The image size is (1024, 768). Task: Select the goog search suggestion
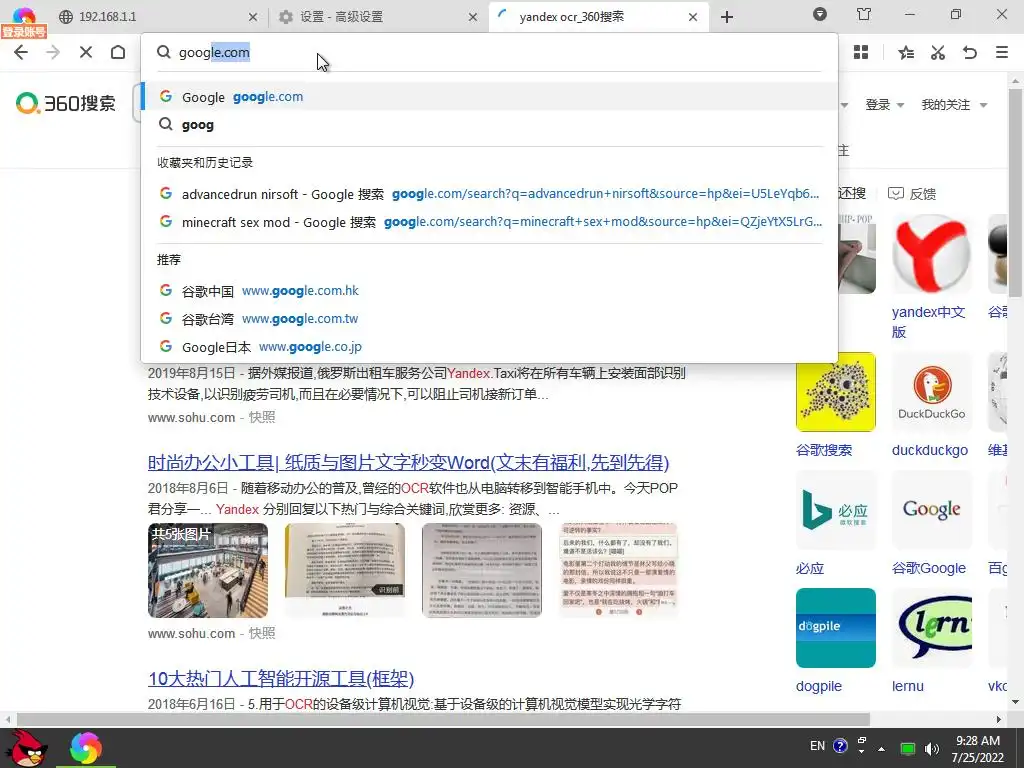[489, 125]
